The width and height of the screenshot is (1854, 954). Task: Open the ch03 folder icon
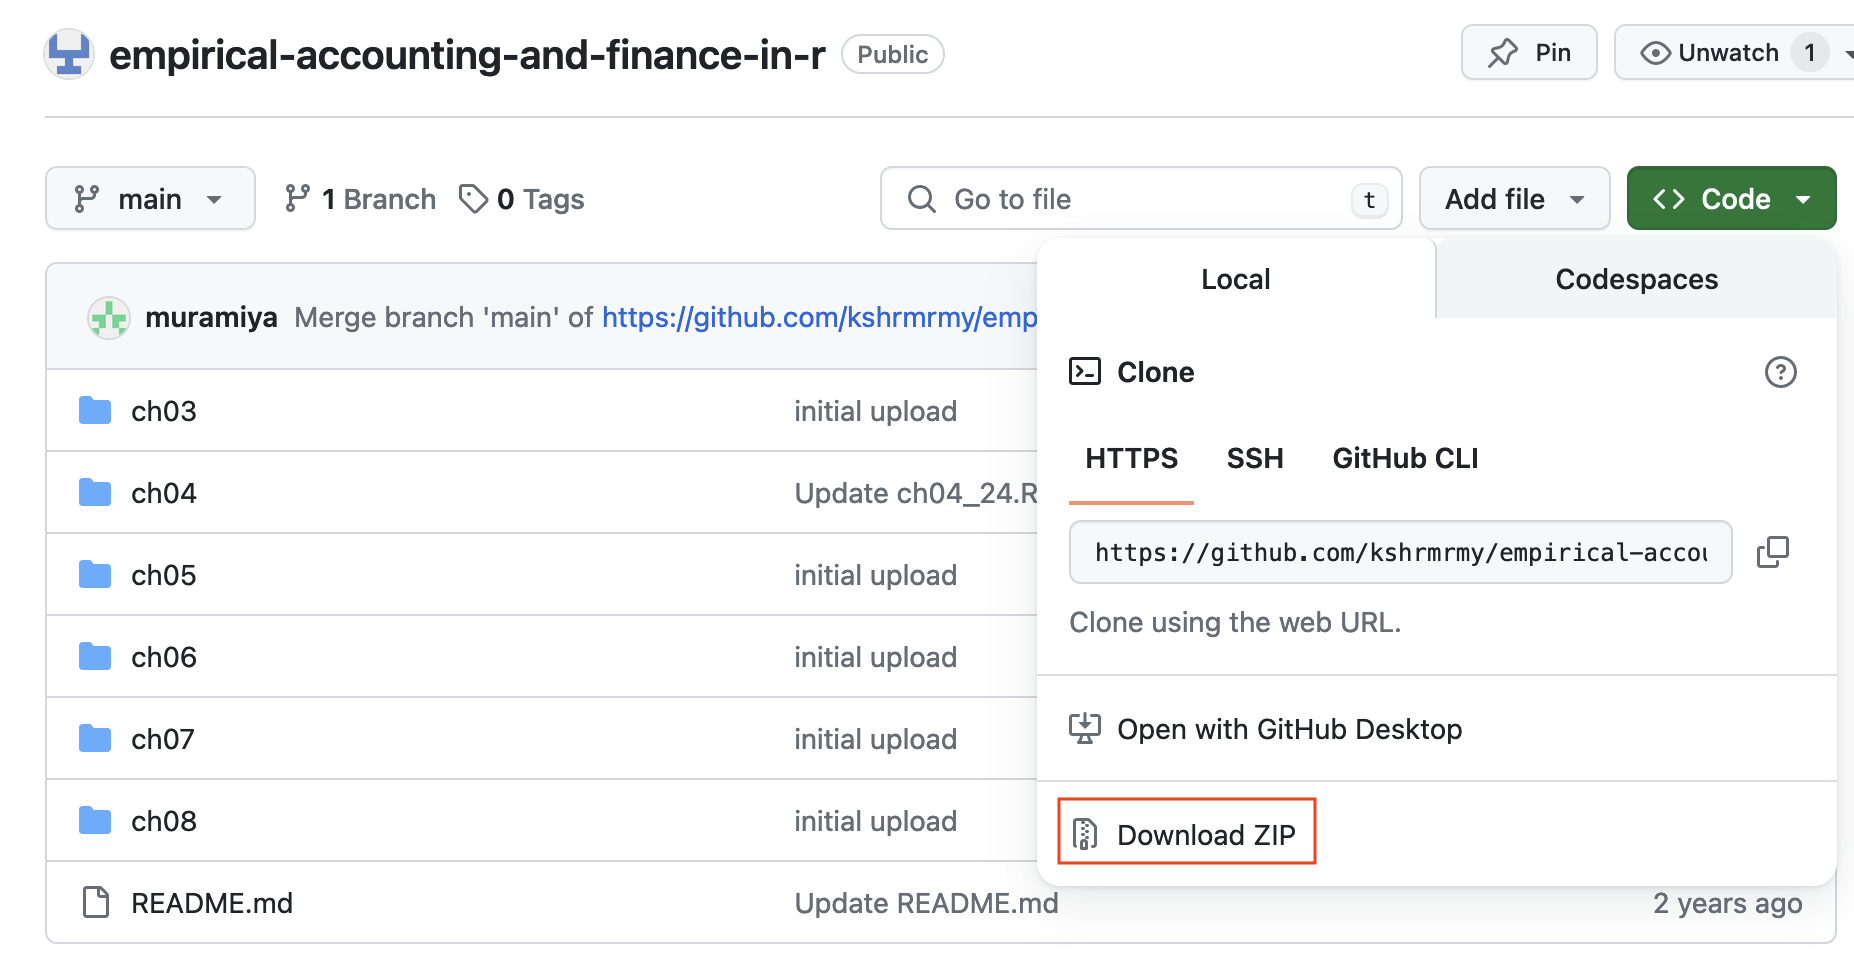[x=95, y=411]
